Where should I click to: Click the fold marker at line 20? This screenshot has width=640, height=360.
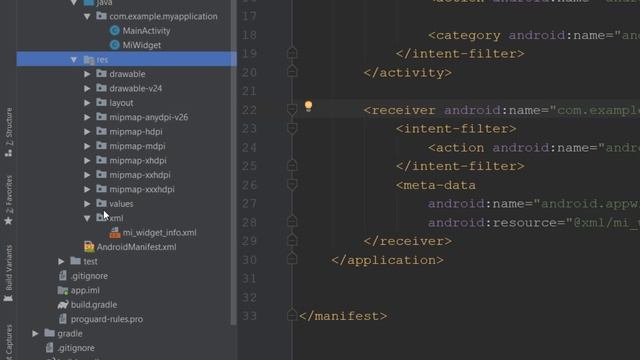pyautogui.click(x=292, y=71)
